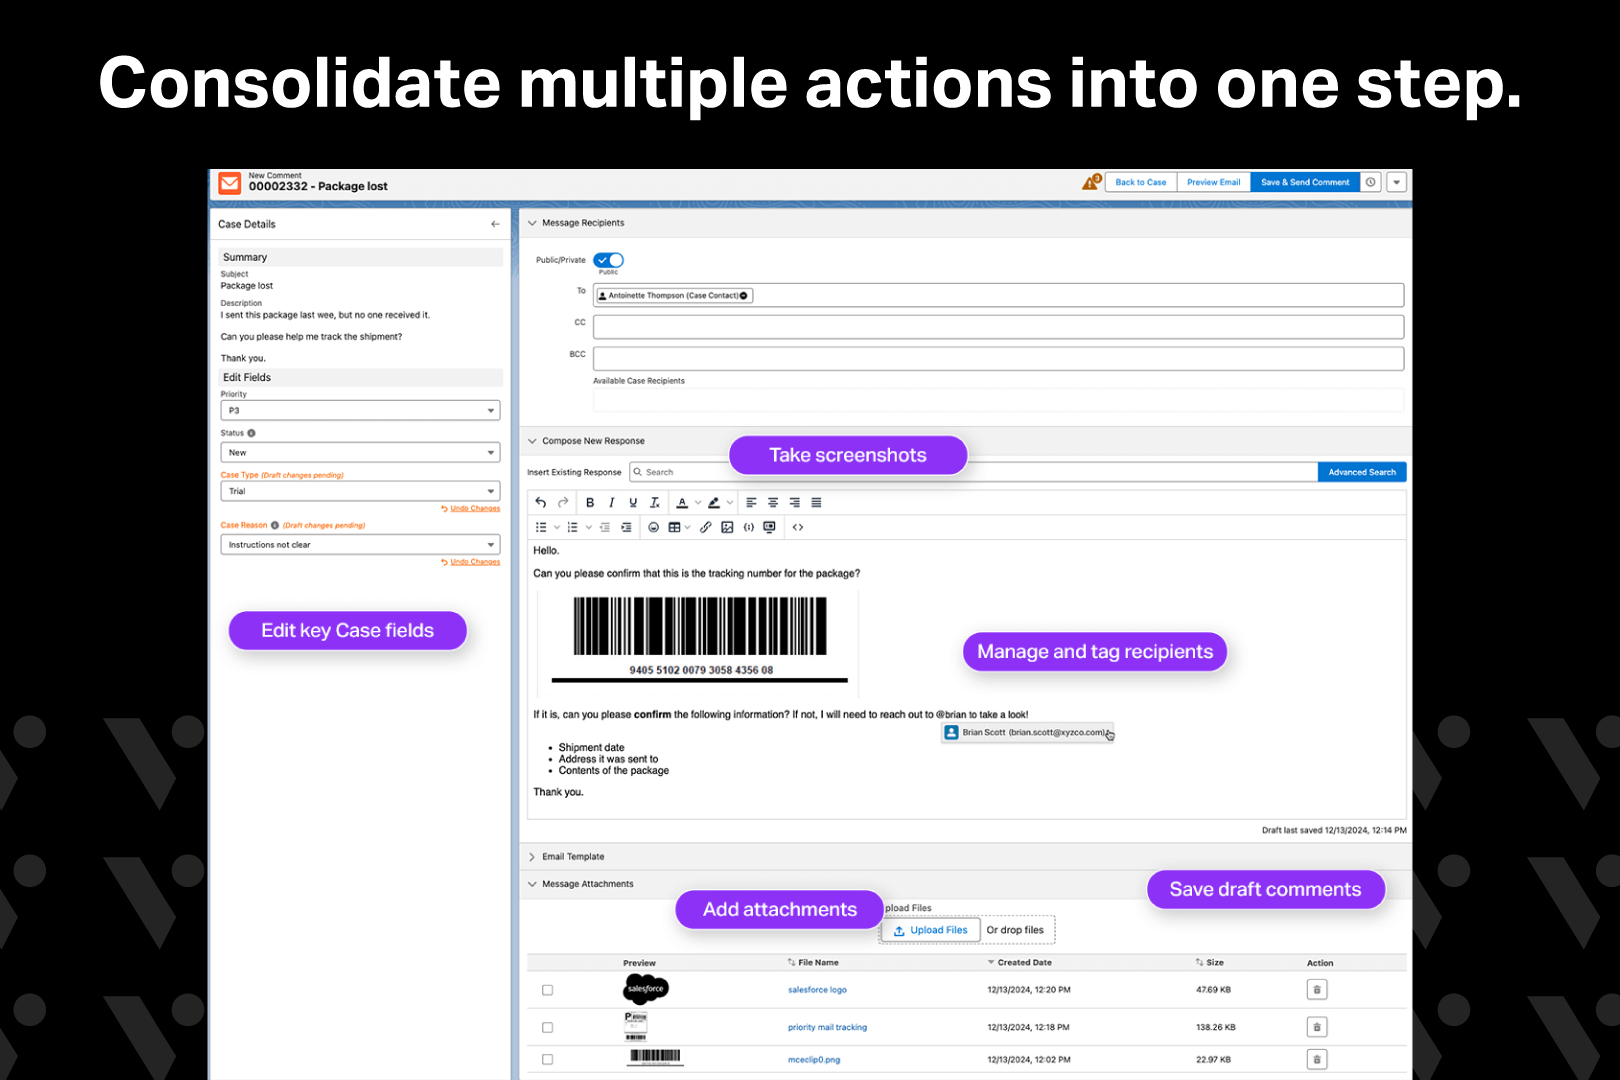Toggle italic formatting
The width and height of the screenshot is (1620, 1080).
611,503
